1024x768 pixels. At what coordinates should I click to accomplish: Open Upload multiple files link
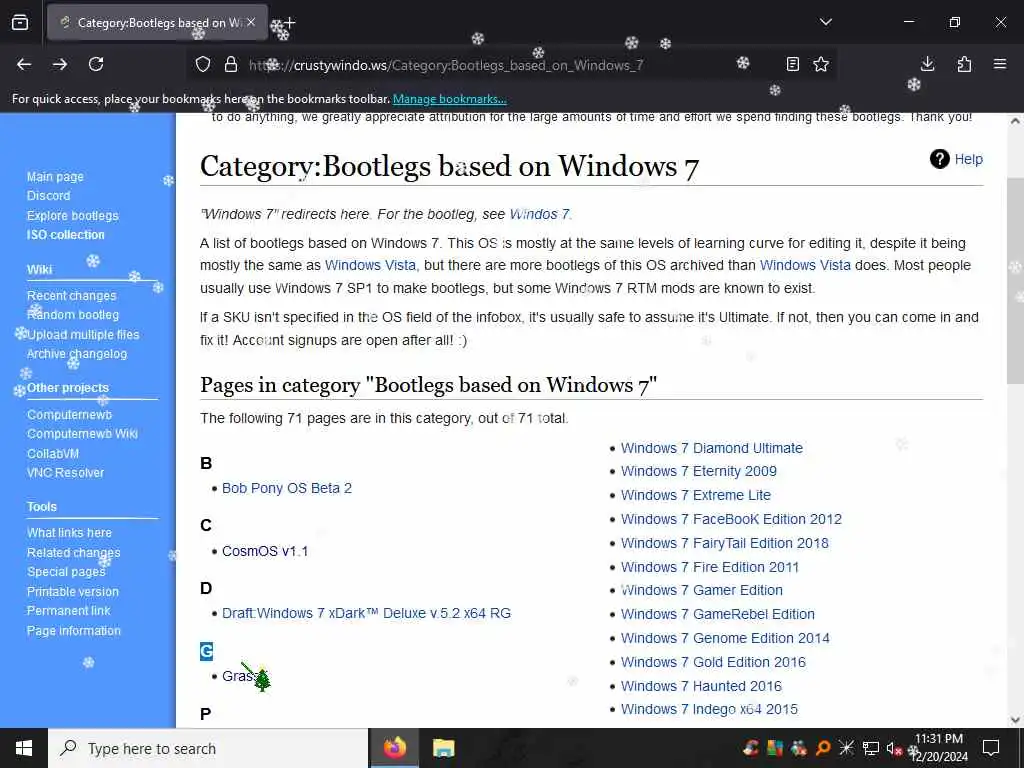tap(83, 334)
